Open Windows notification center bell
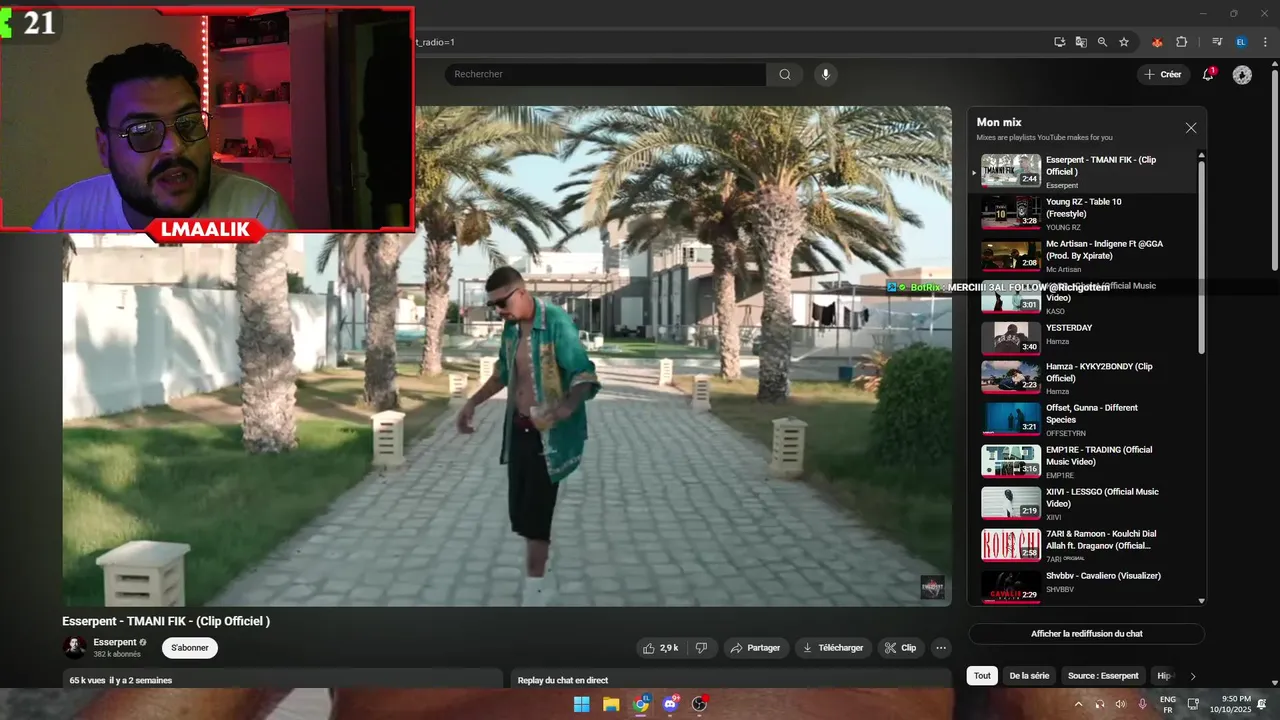Viewport: 1280px width, 720px height. click(x=1262, y=704)
